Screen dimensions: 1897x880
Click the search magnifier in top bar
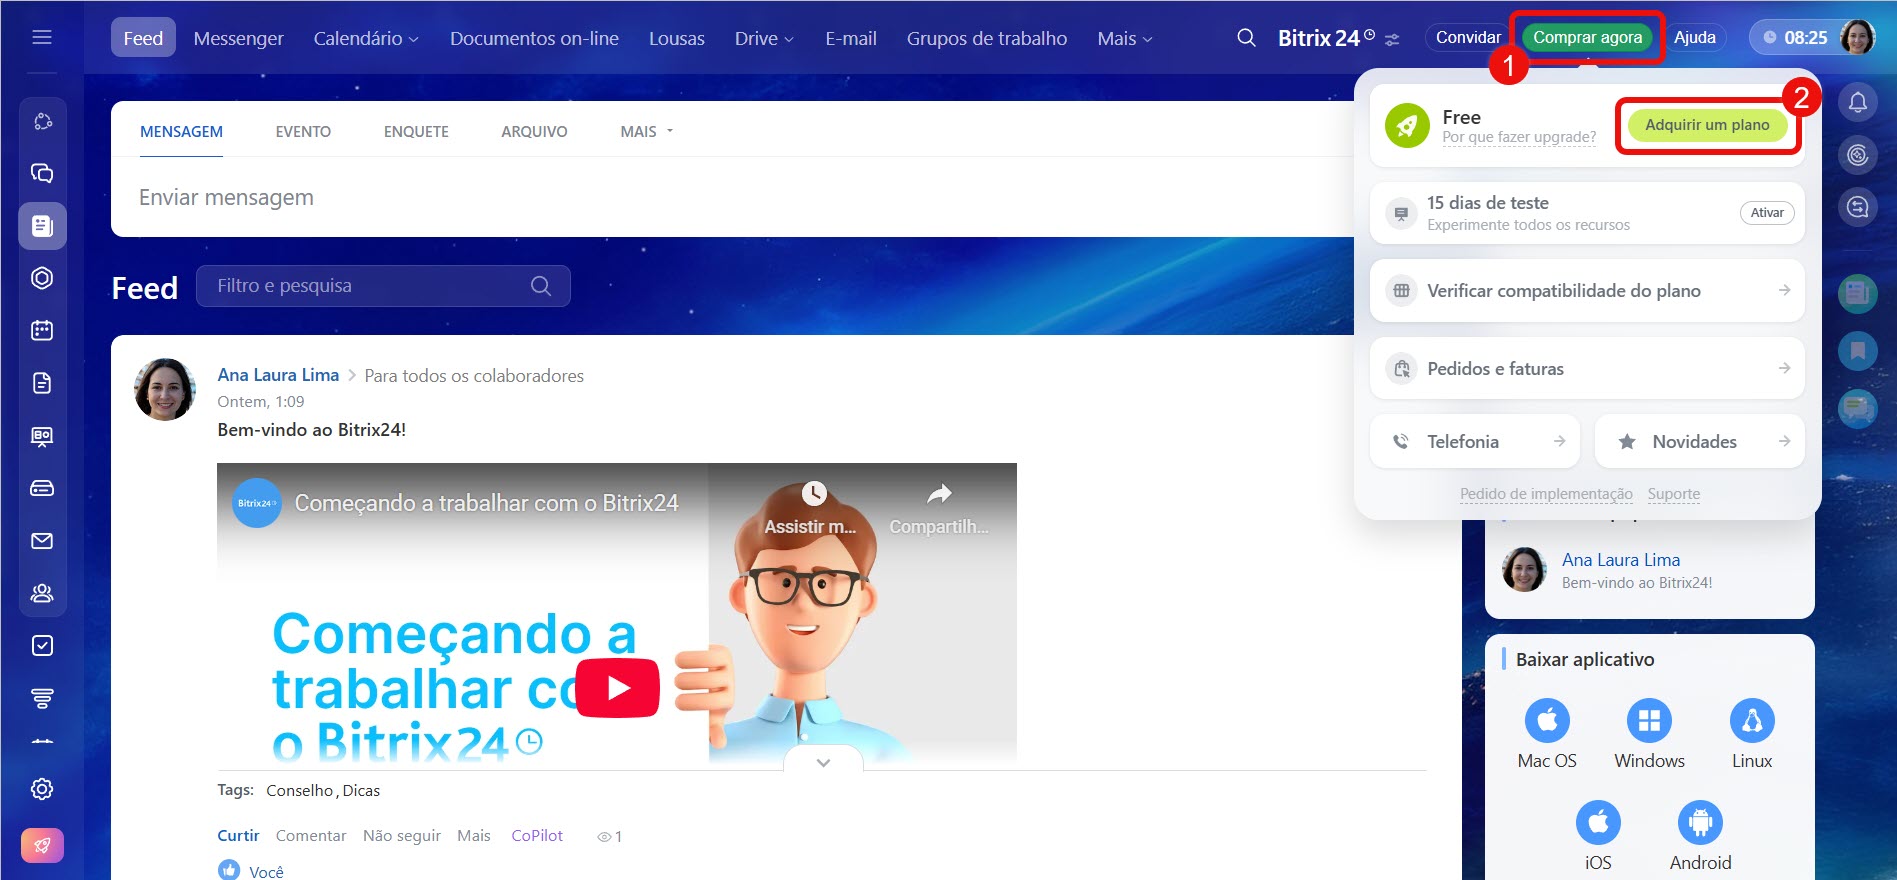(x=1245, y=38)
